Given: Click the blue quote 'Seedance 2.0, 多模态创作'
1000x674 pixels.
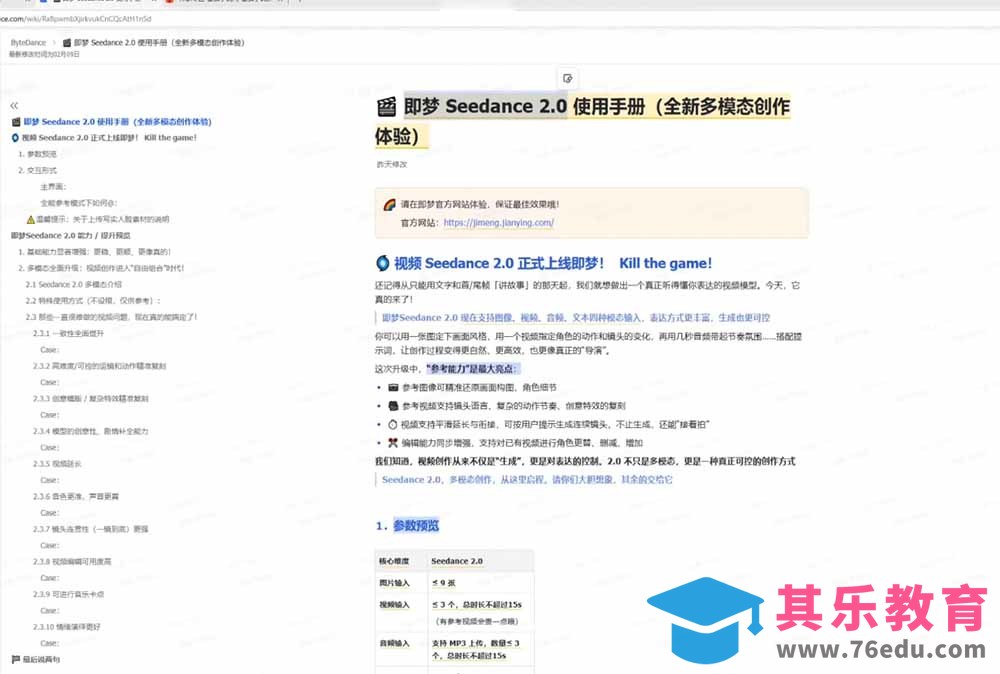Looking at the screenshot, I should [527, 480].
